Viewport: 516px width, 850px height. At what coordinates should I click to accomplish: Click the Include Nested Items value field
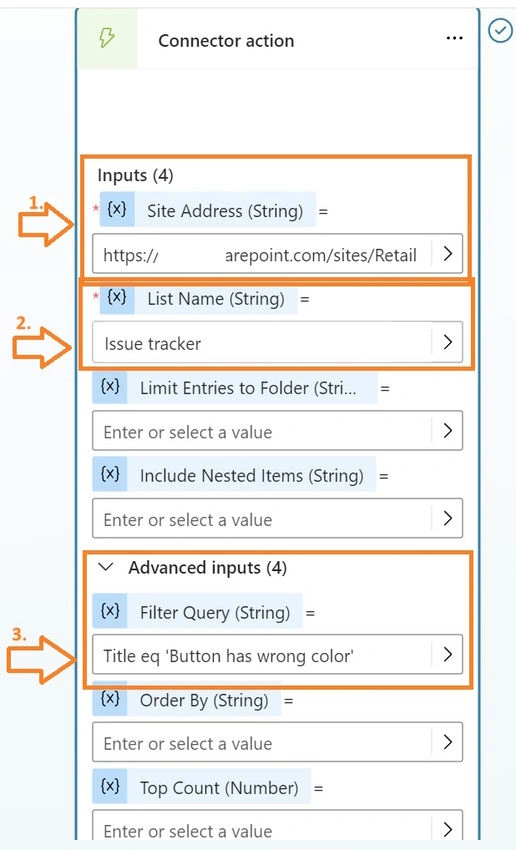point(278,518)
